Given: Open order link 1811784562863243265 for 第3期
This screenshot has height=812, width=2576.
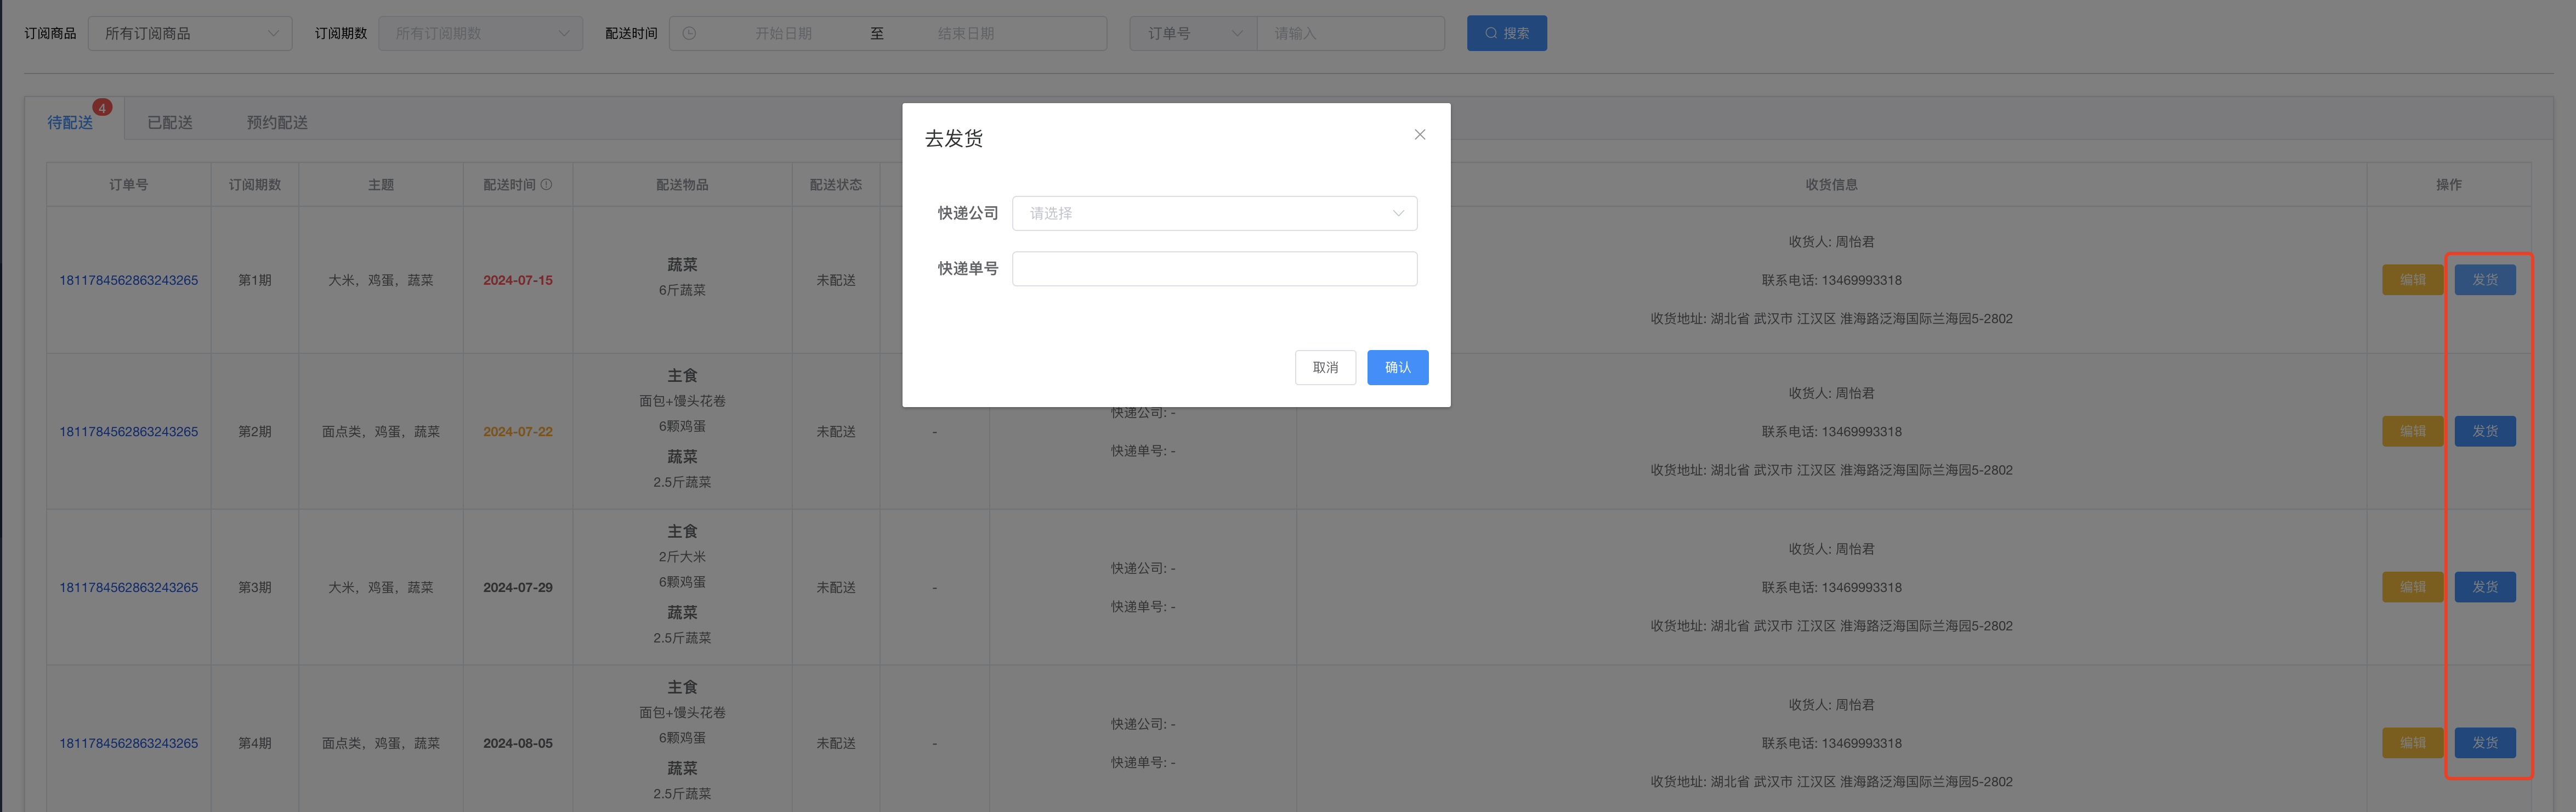Looking at the screenshot, I should coord(128,587).
